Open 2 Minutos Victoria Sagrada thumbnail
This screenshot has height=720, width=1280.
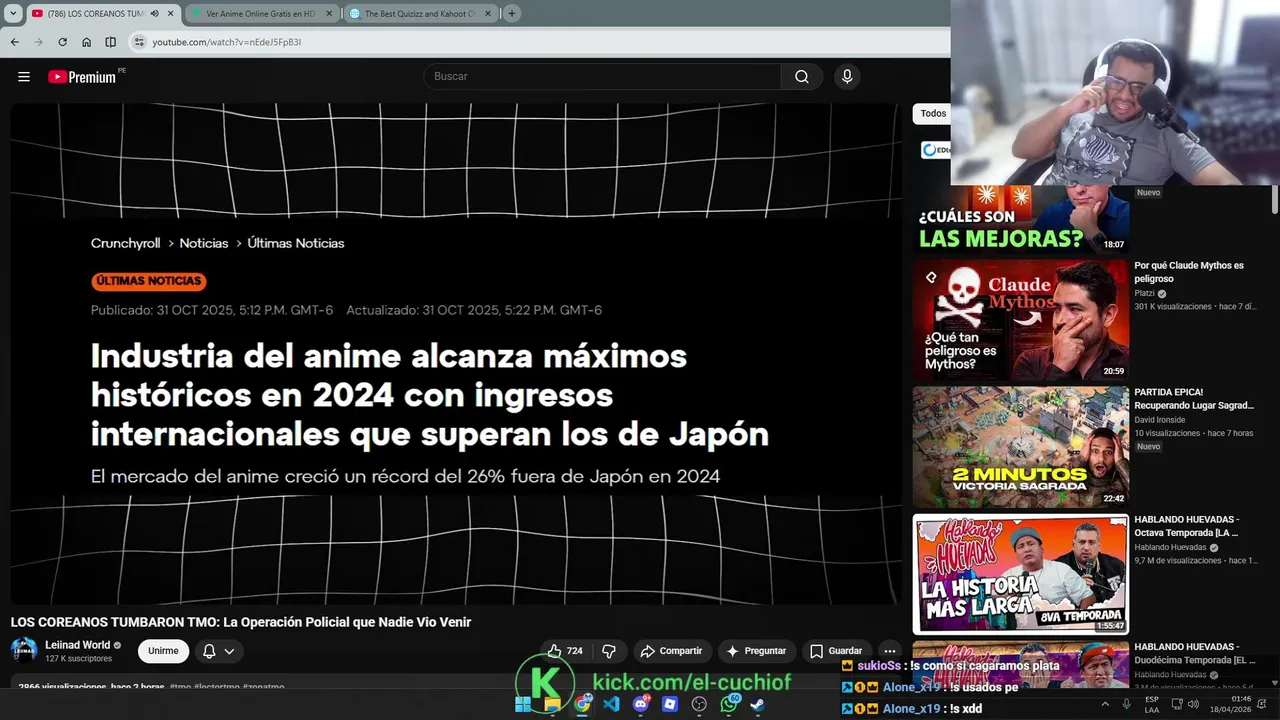coord(1020,447)
